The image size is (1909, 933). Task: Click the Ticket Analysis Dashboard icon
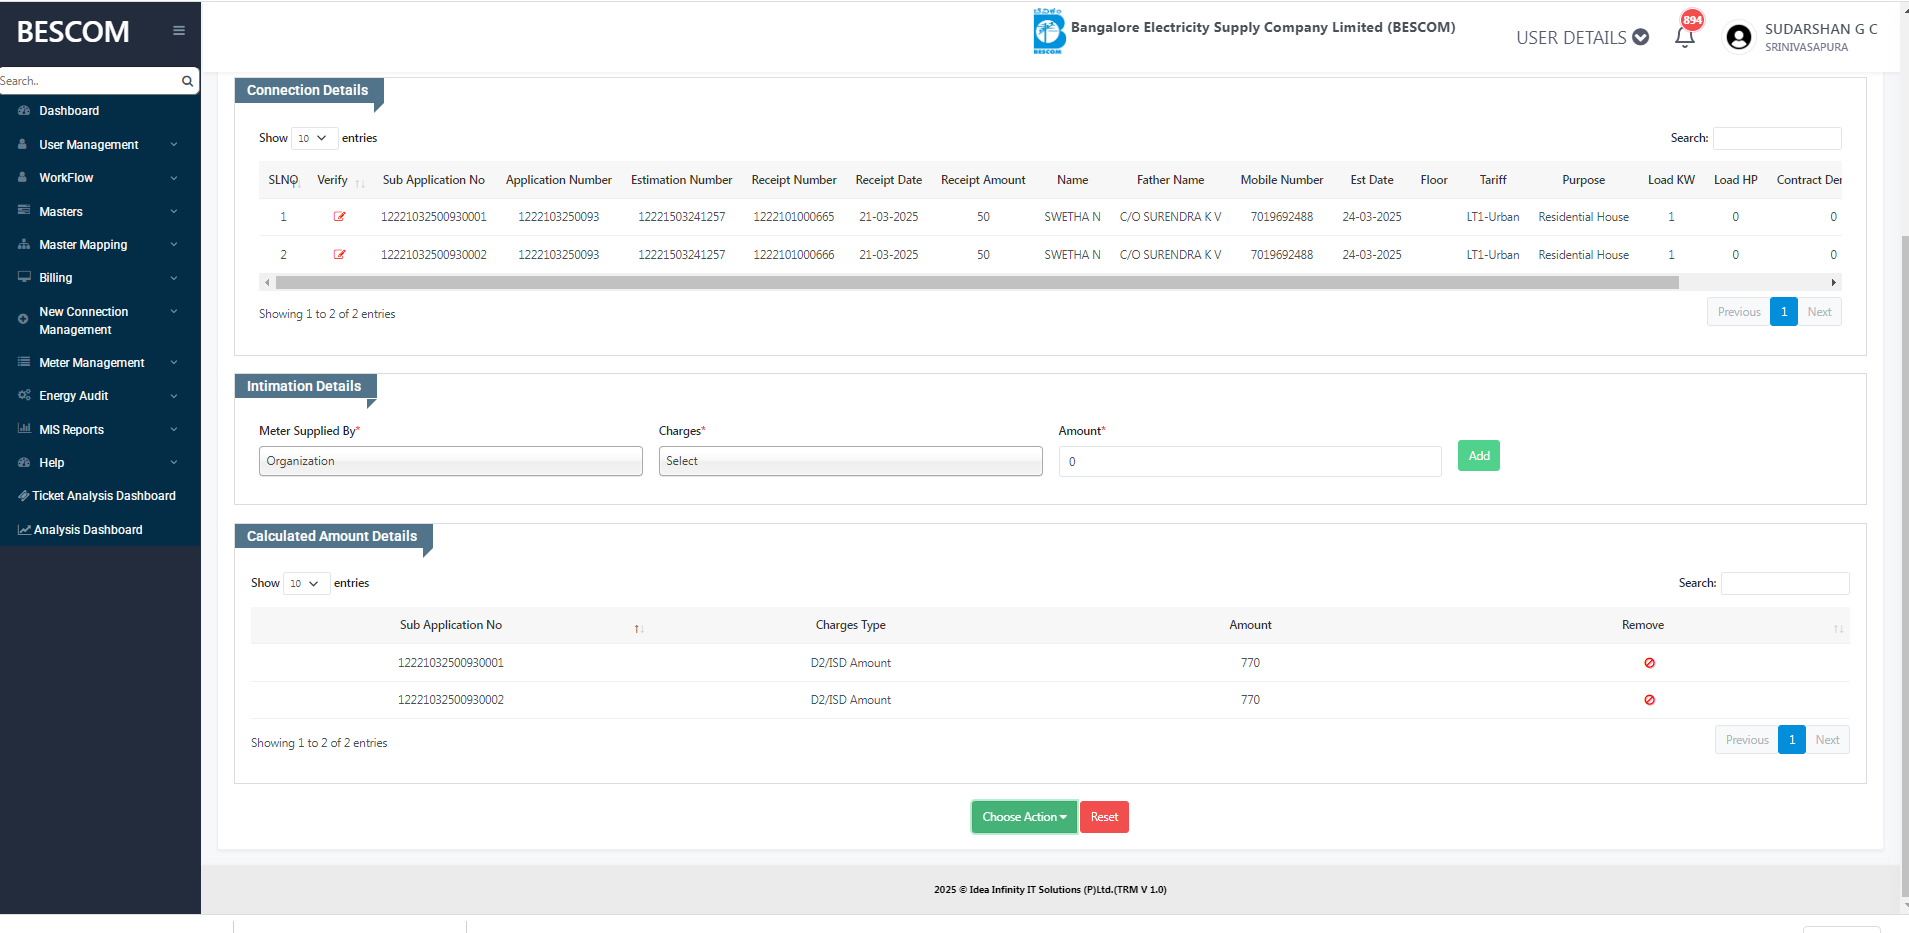pyautogui.click(x=23, y=496)
